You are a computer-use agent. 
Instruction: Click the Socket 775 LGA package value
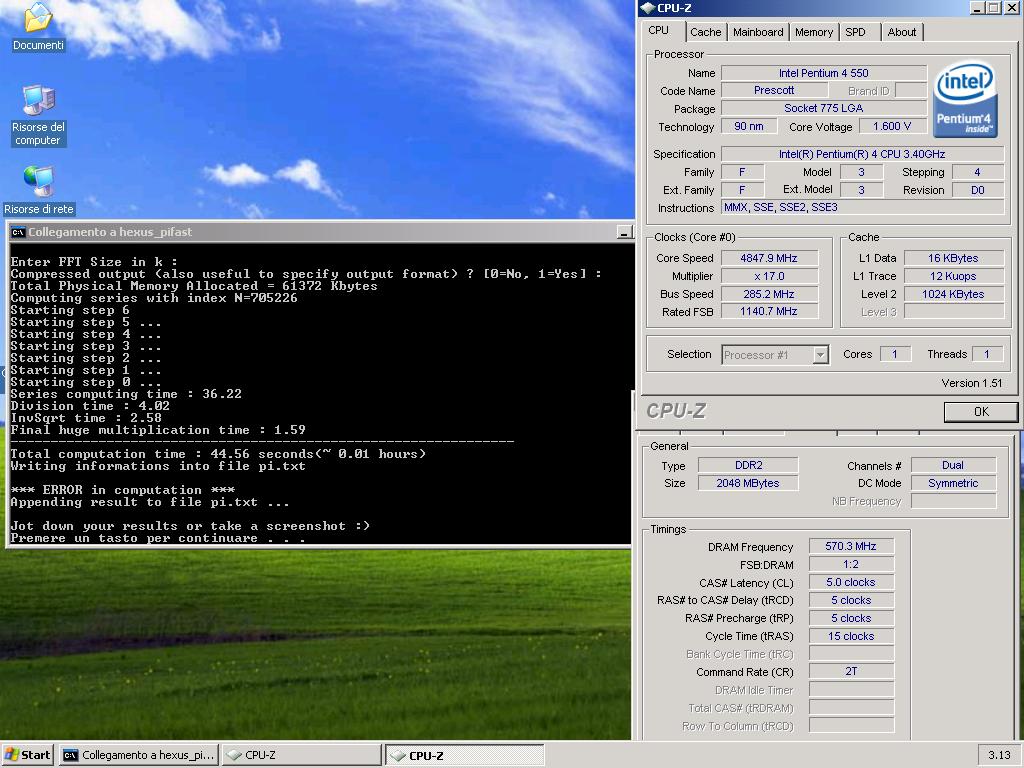coord(824,108)
